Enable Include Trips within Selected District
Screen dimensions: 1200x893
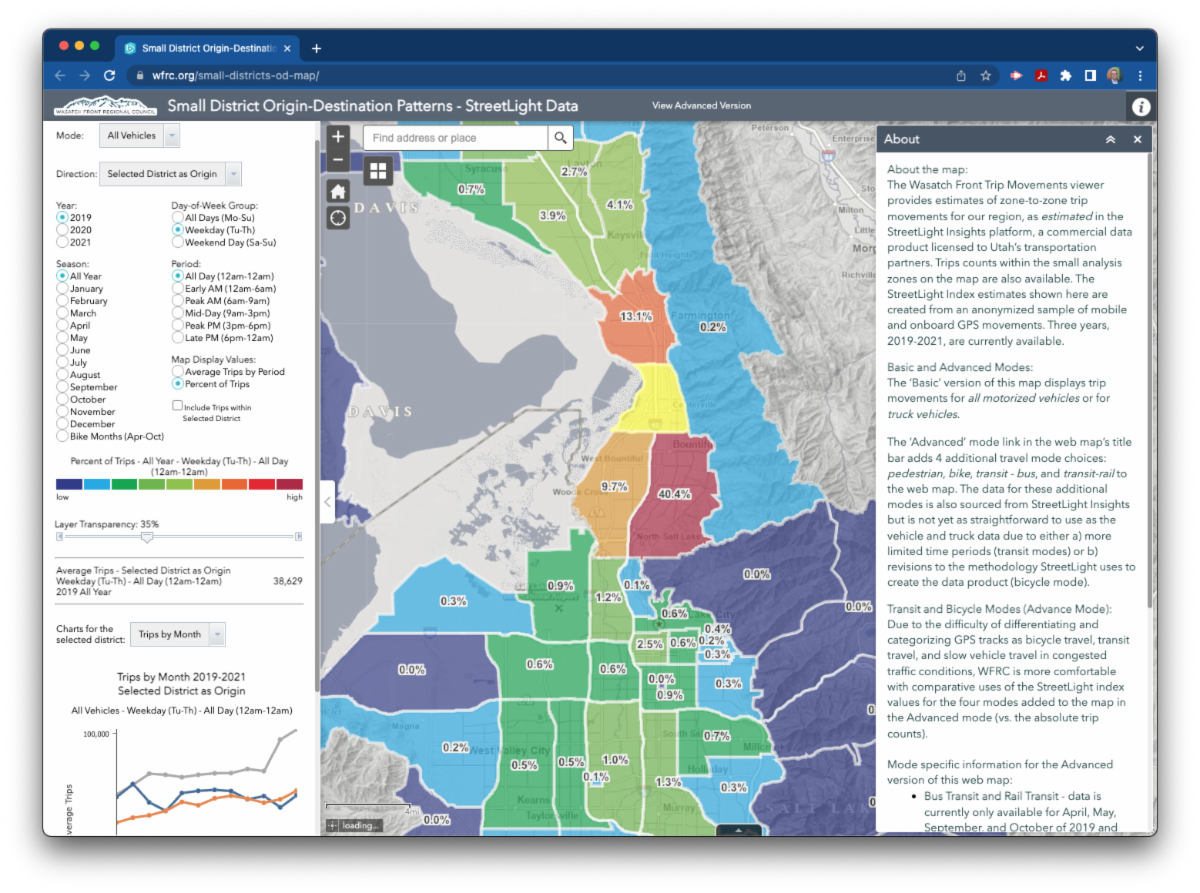coord(177,406)
